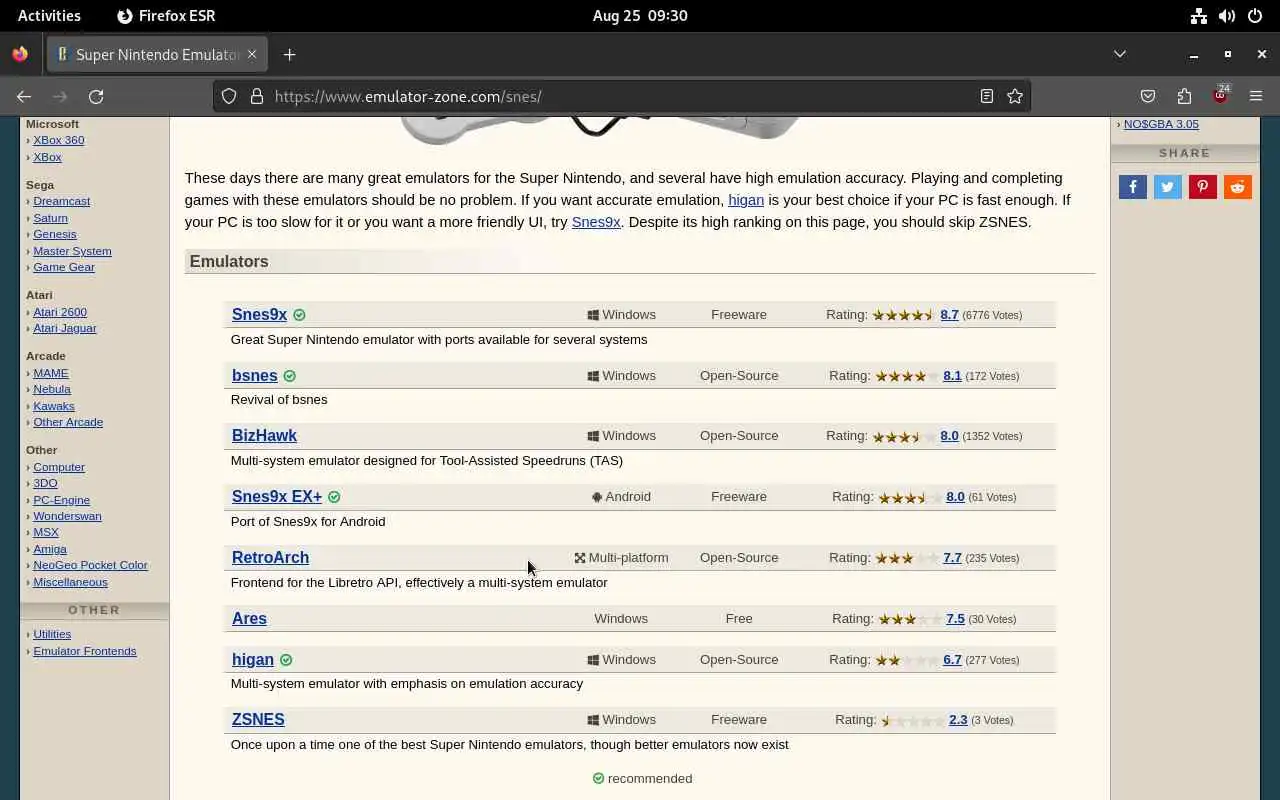Go back with the back arrow
Screen dimensions: 1280x800
point(24,96)
